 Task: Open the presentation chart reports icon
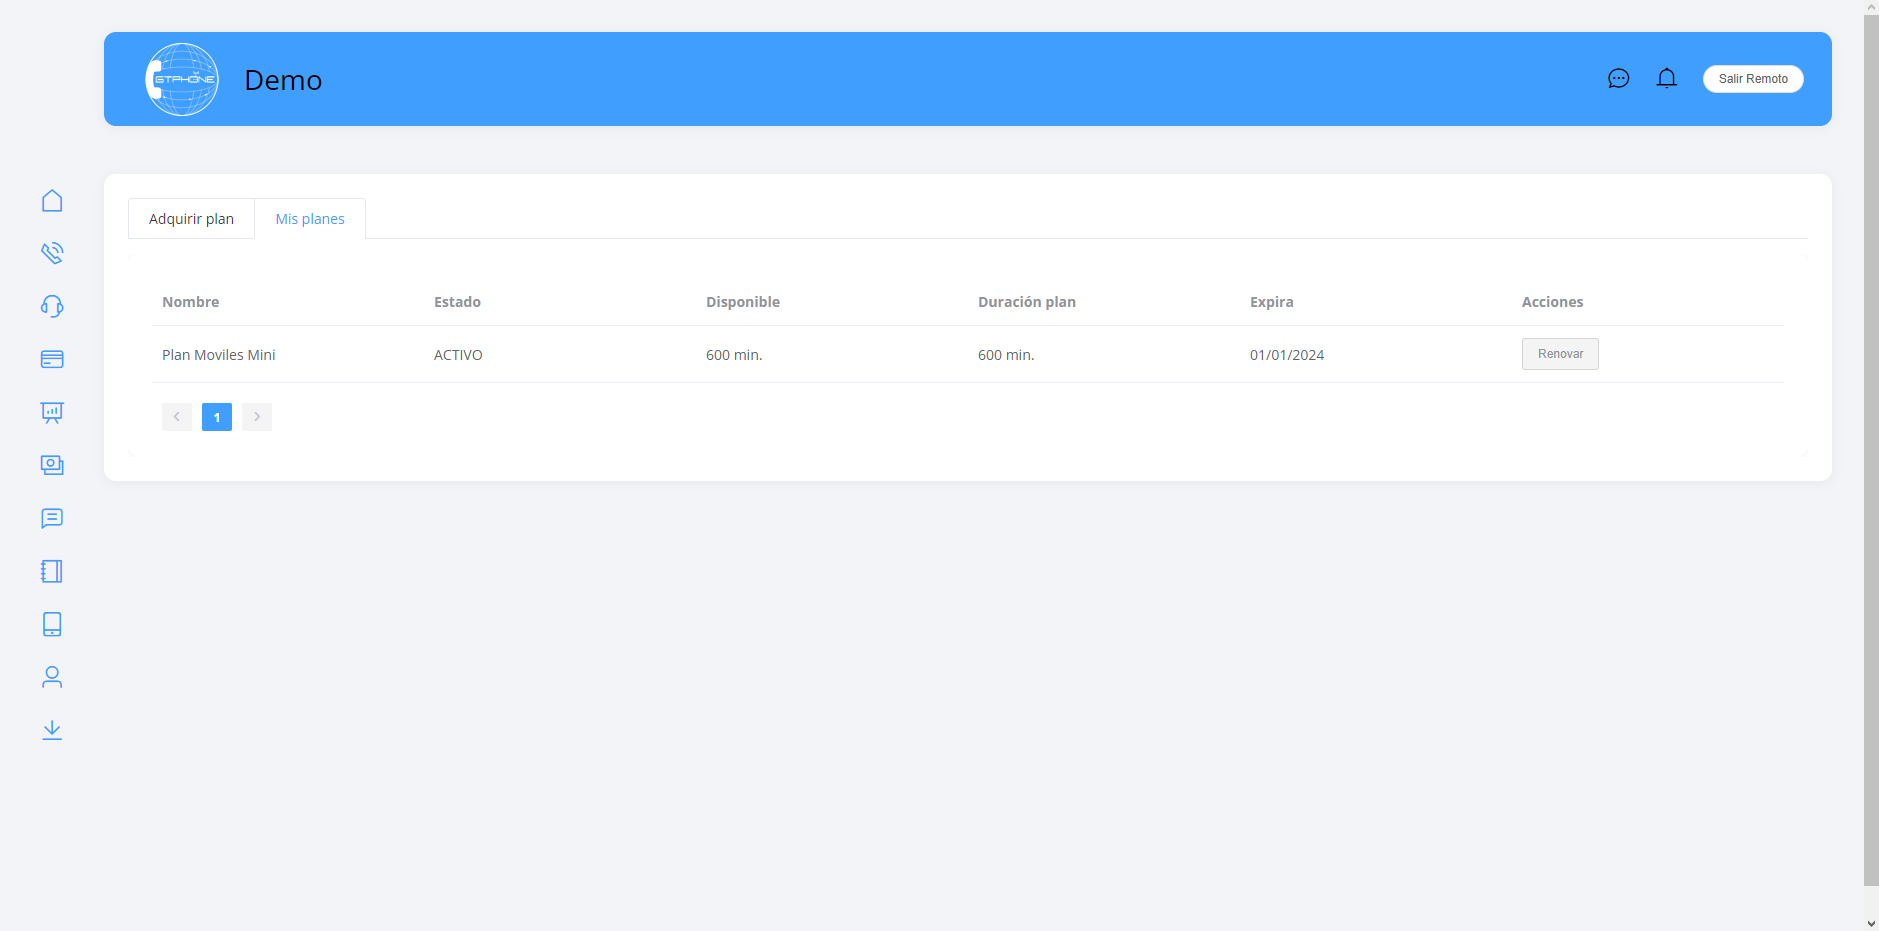pos(52,412)
